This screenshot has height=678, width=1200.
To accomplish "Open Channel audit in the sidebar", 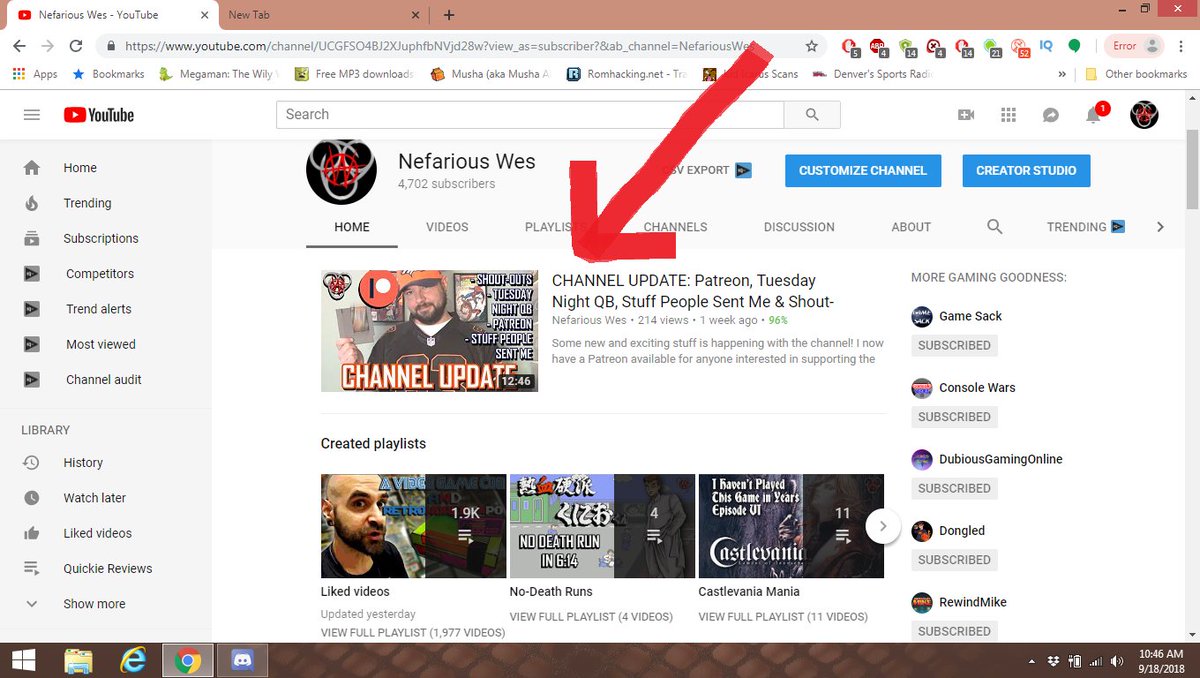I will tap(106, 379).
